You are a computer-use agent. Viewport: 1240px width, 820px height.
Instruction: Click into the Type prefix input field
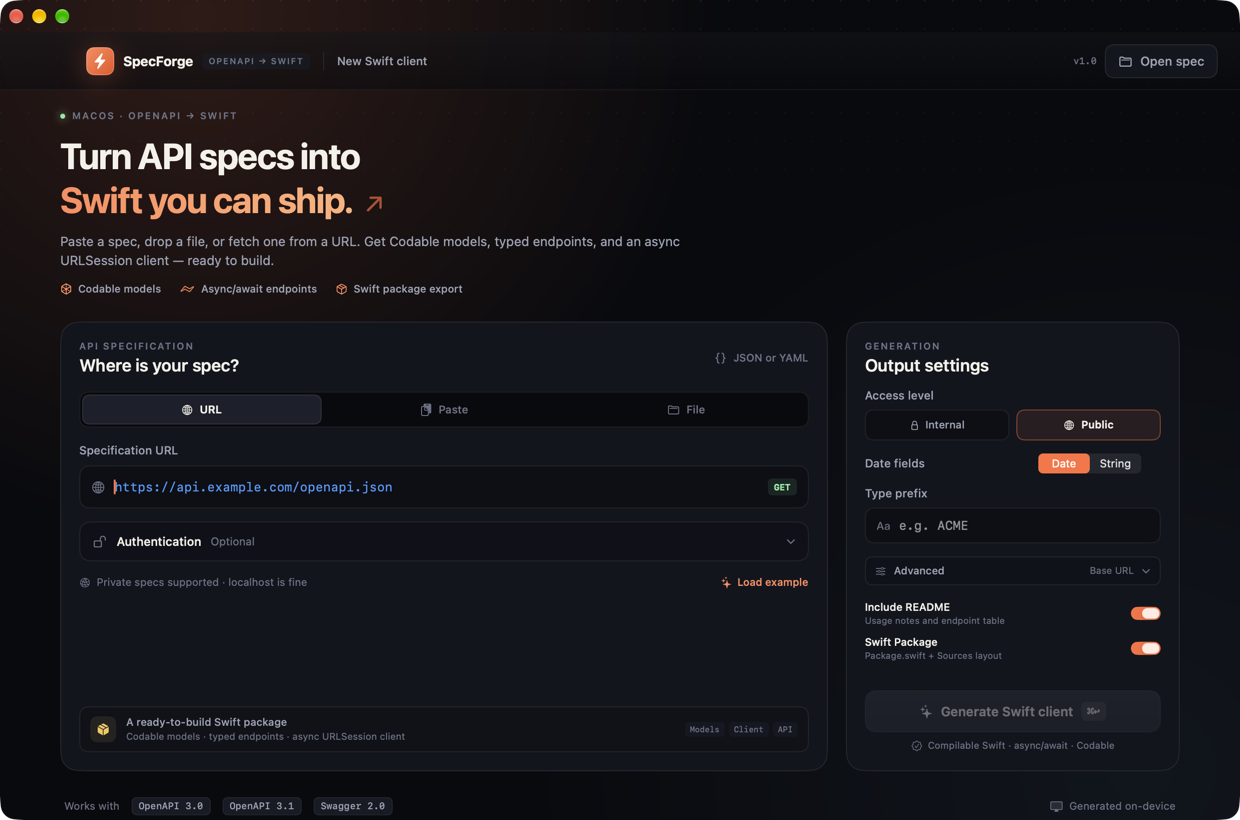pos(1012,526)
